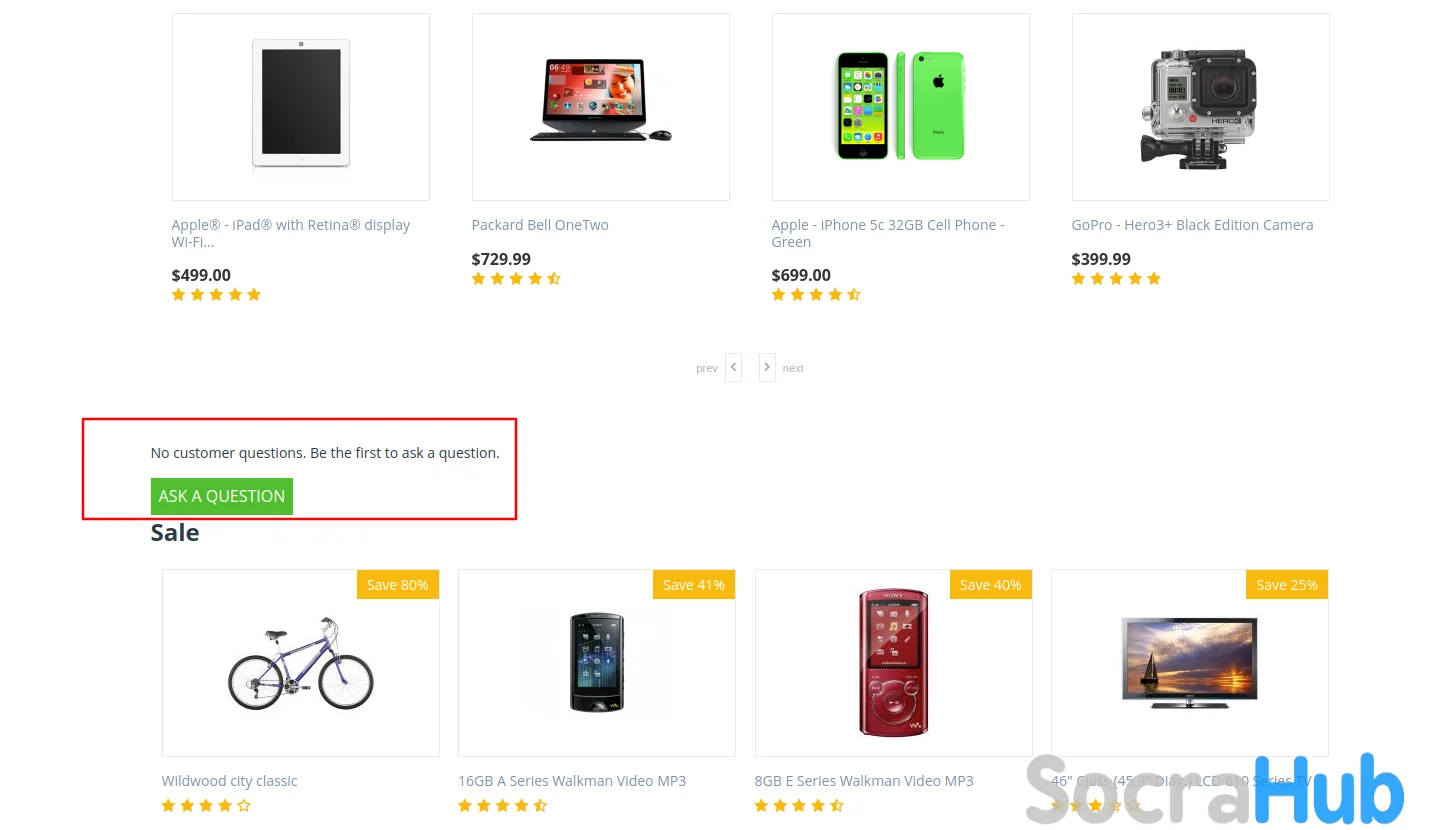Screen dimensions: 1431x830
Task: Click the previous carousel arrow
Action: [733, 367]
